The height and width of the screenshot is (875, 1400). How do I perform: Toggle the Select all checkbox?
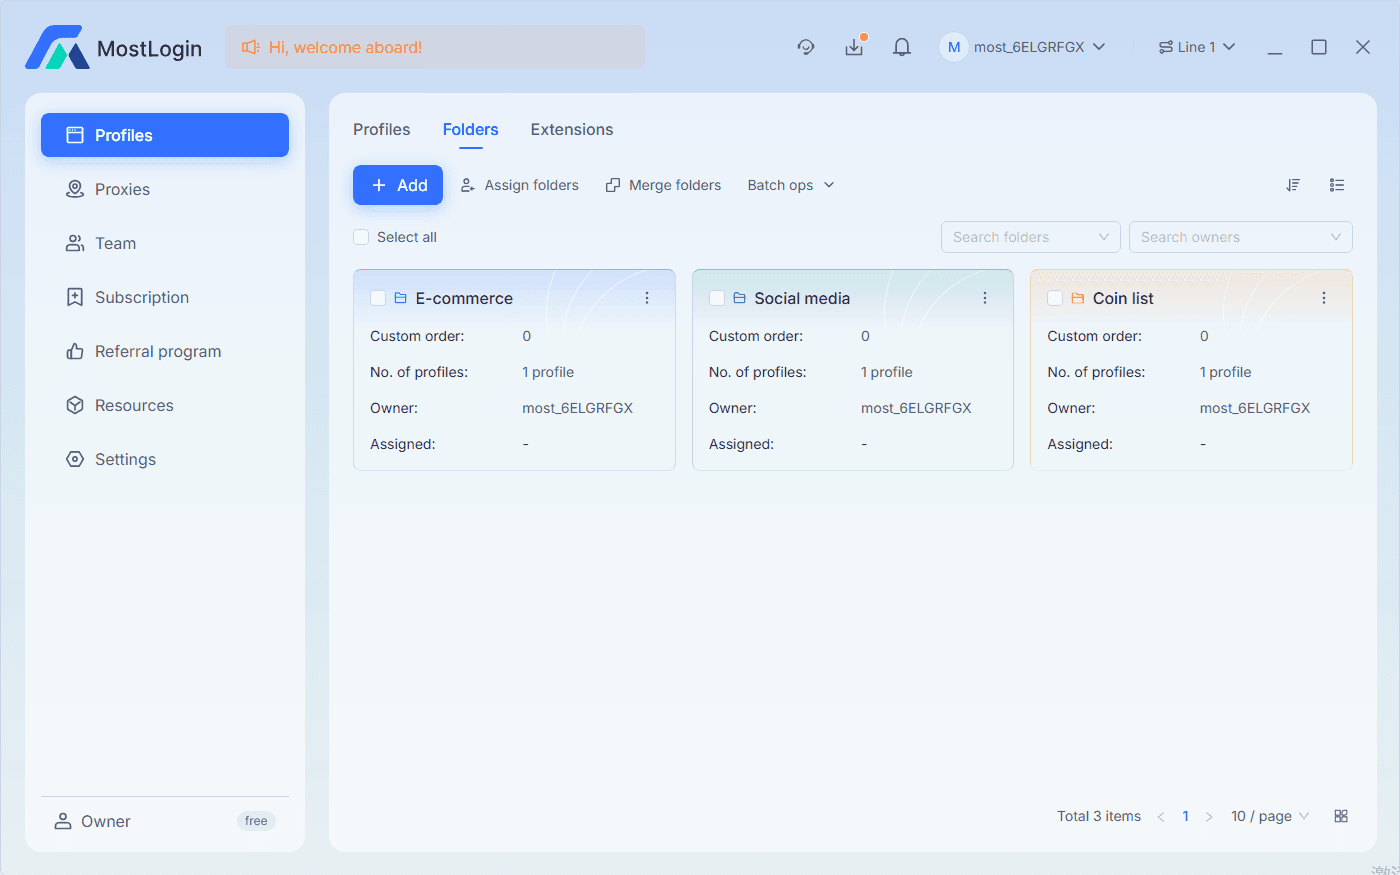pos(361,237)
